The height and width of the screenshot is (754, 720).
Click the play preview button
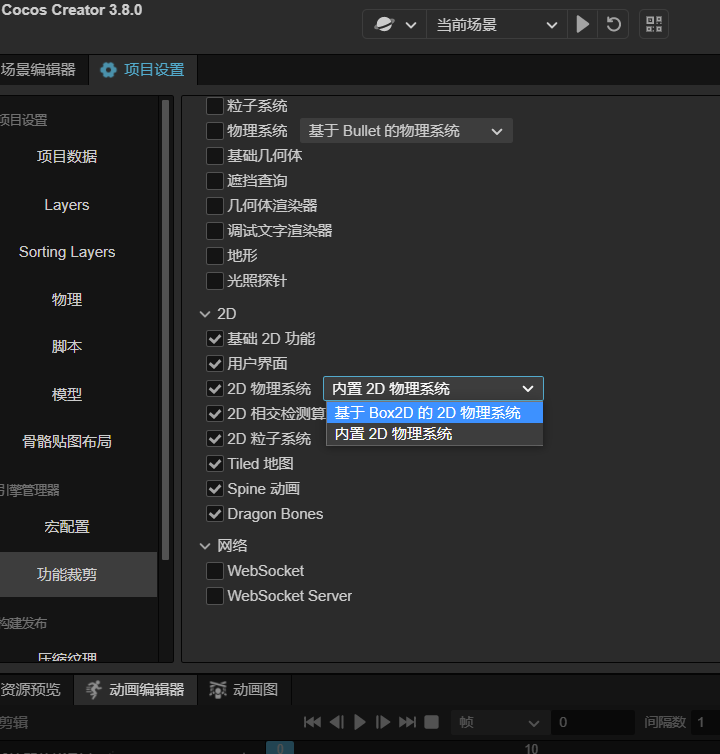[x=582, y=24]
